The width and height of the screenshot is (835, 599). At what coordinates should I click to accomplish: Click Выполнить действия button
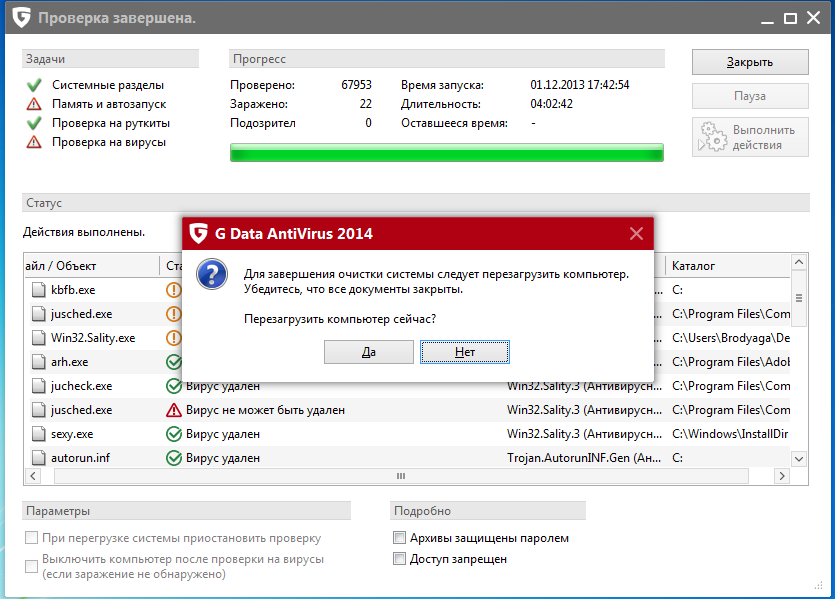point(750,137)
